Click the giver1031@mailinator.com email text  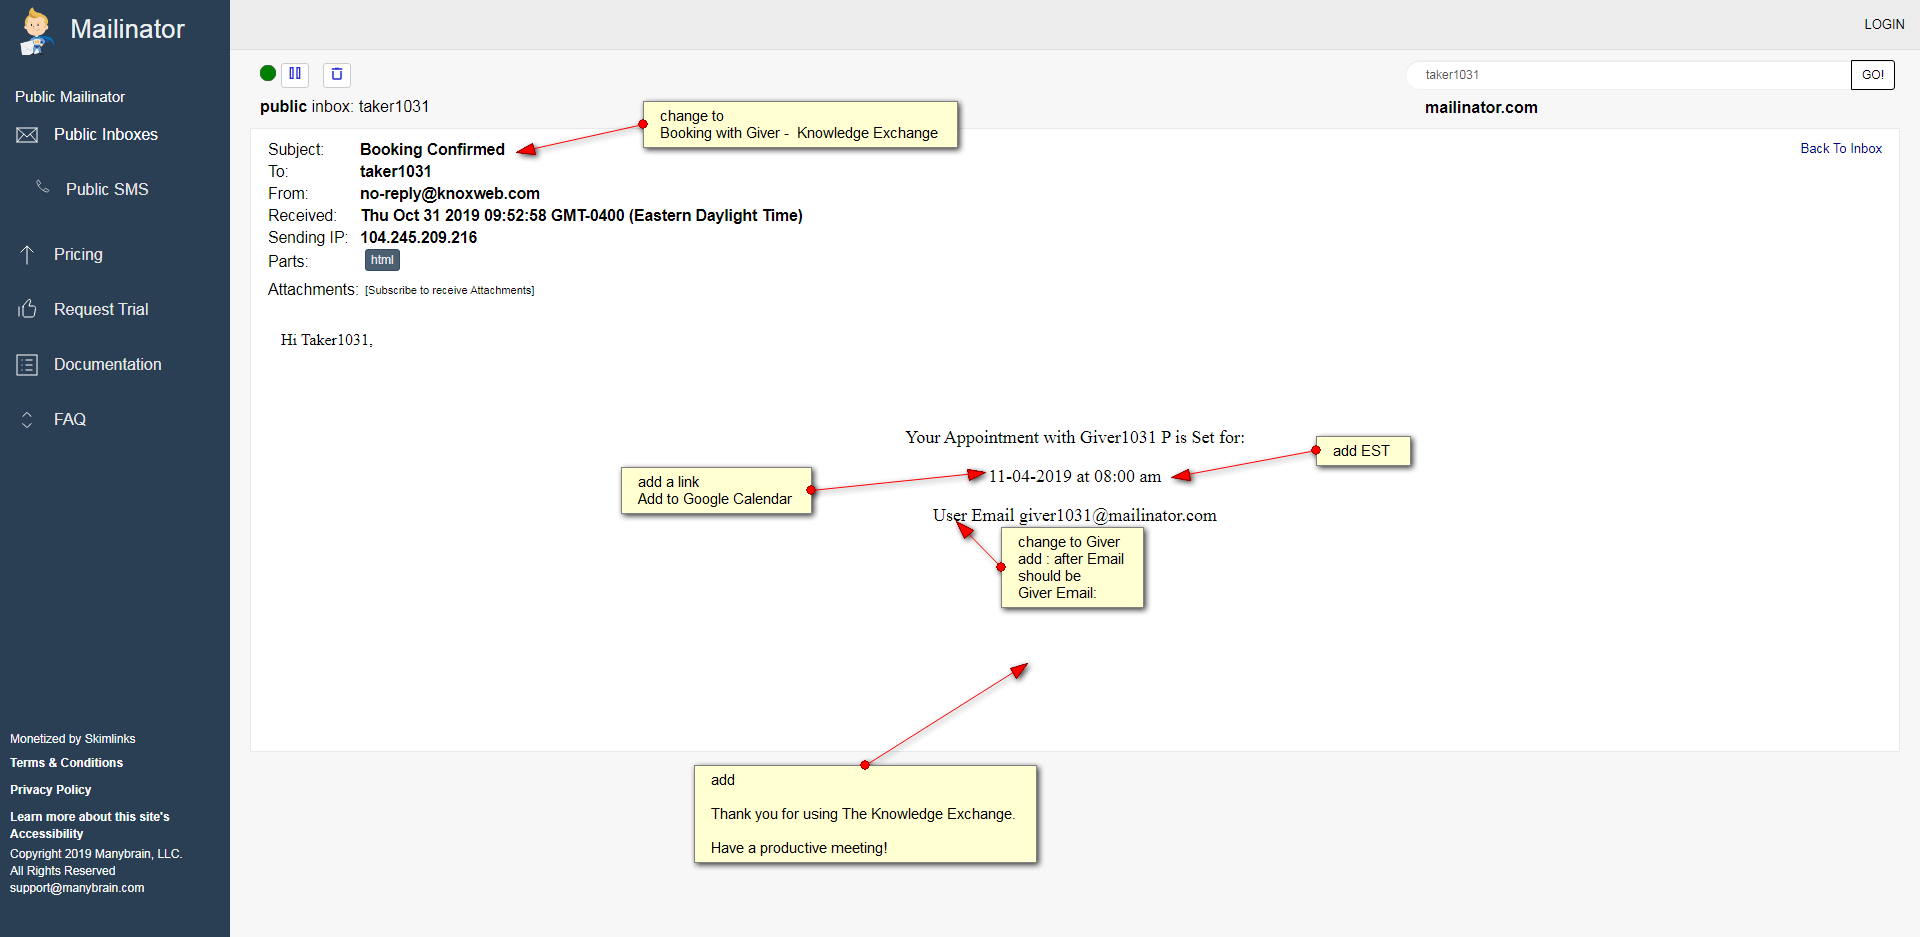(1118, 516)
